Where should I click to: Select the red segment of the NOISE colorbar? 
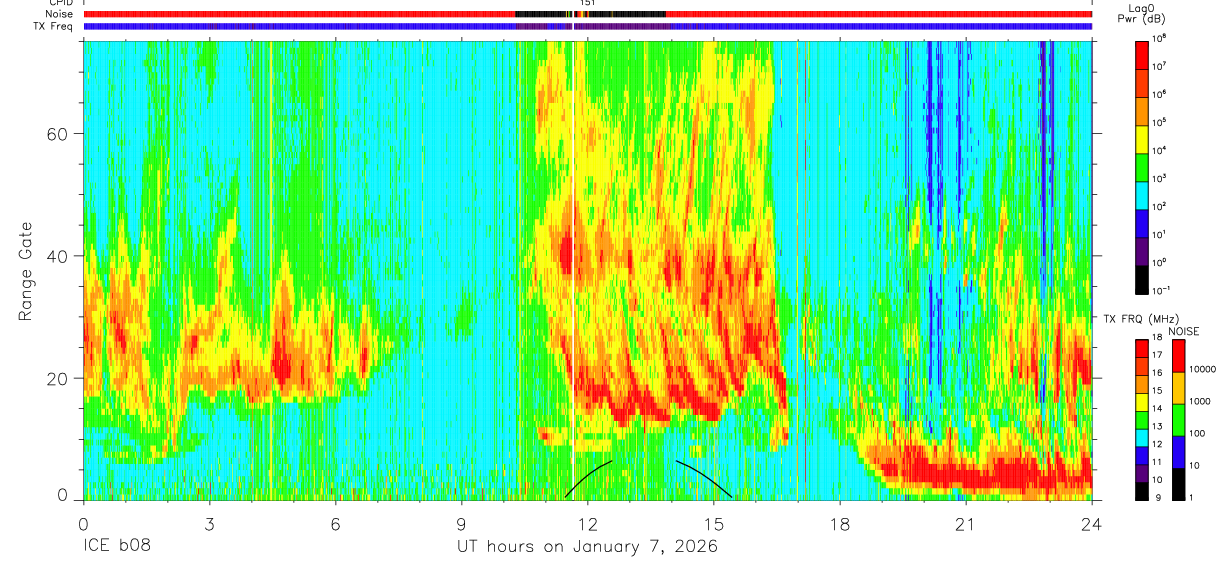(x=1178, y=356)
